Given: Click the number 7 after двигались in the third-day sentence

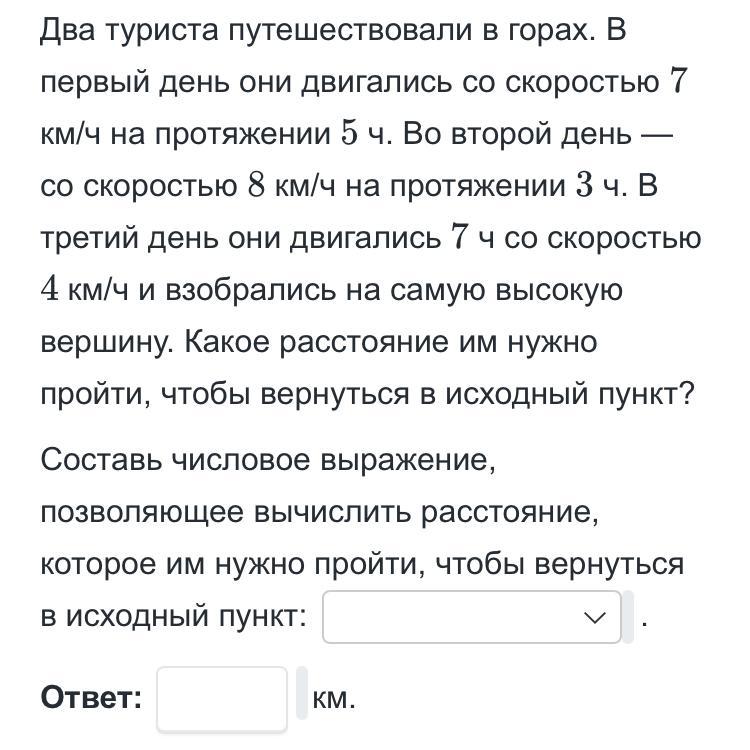Looking at the screenshot, I should pos(459,237).
